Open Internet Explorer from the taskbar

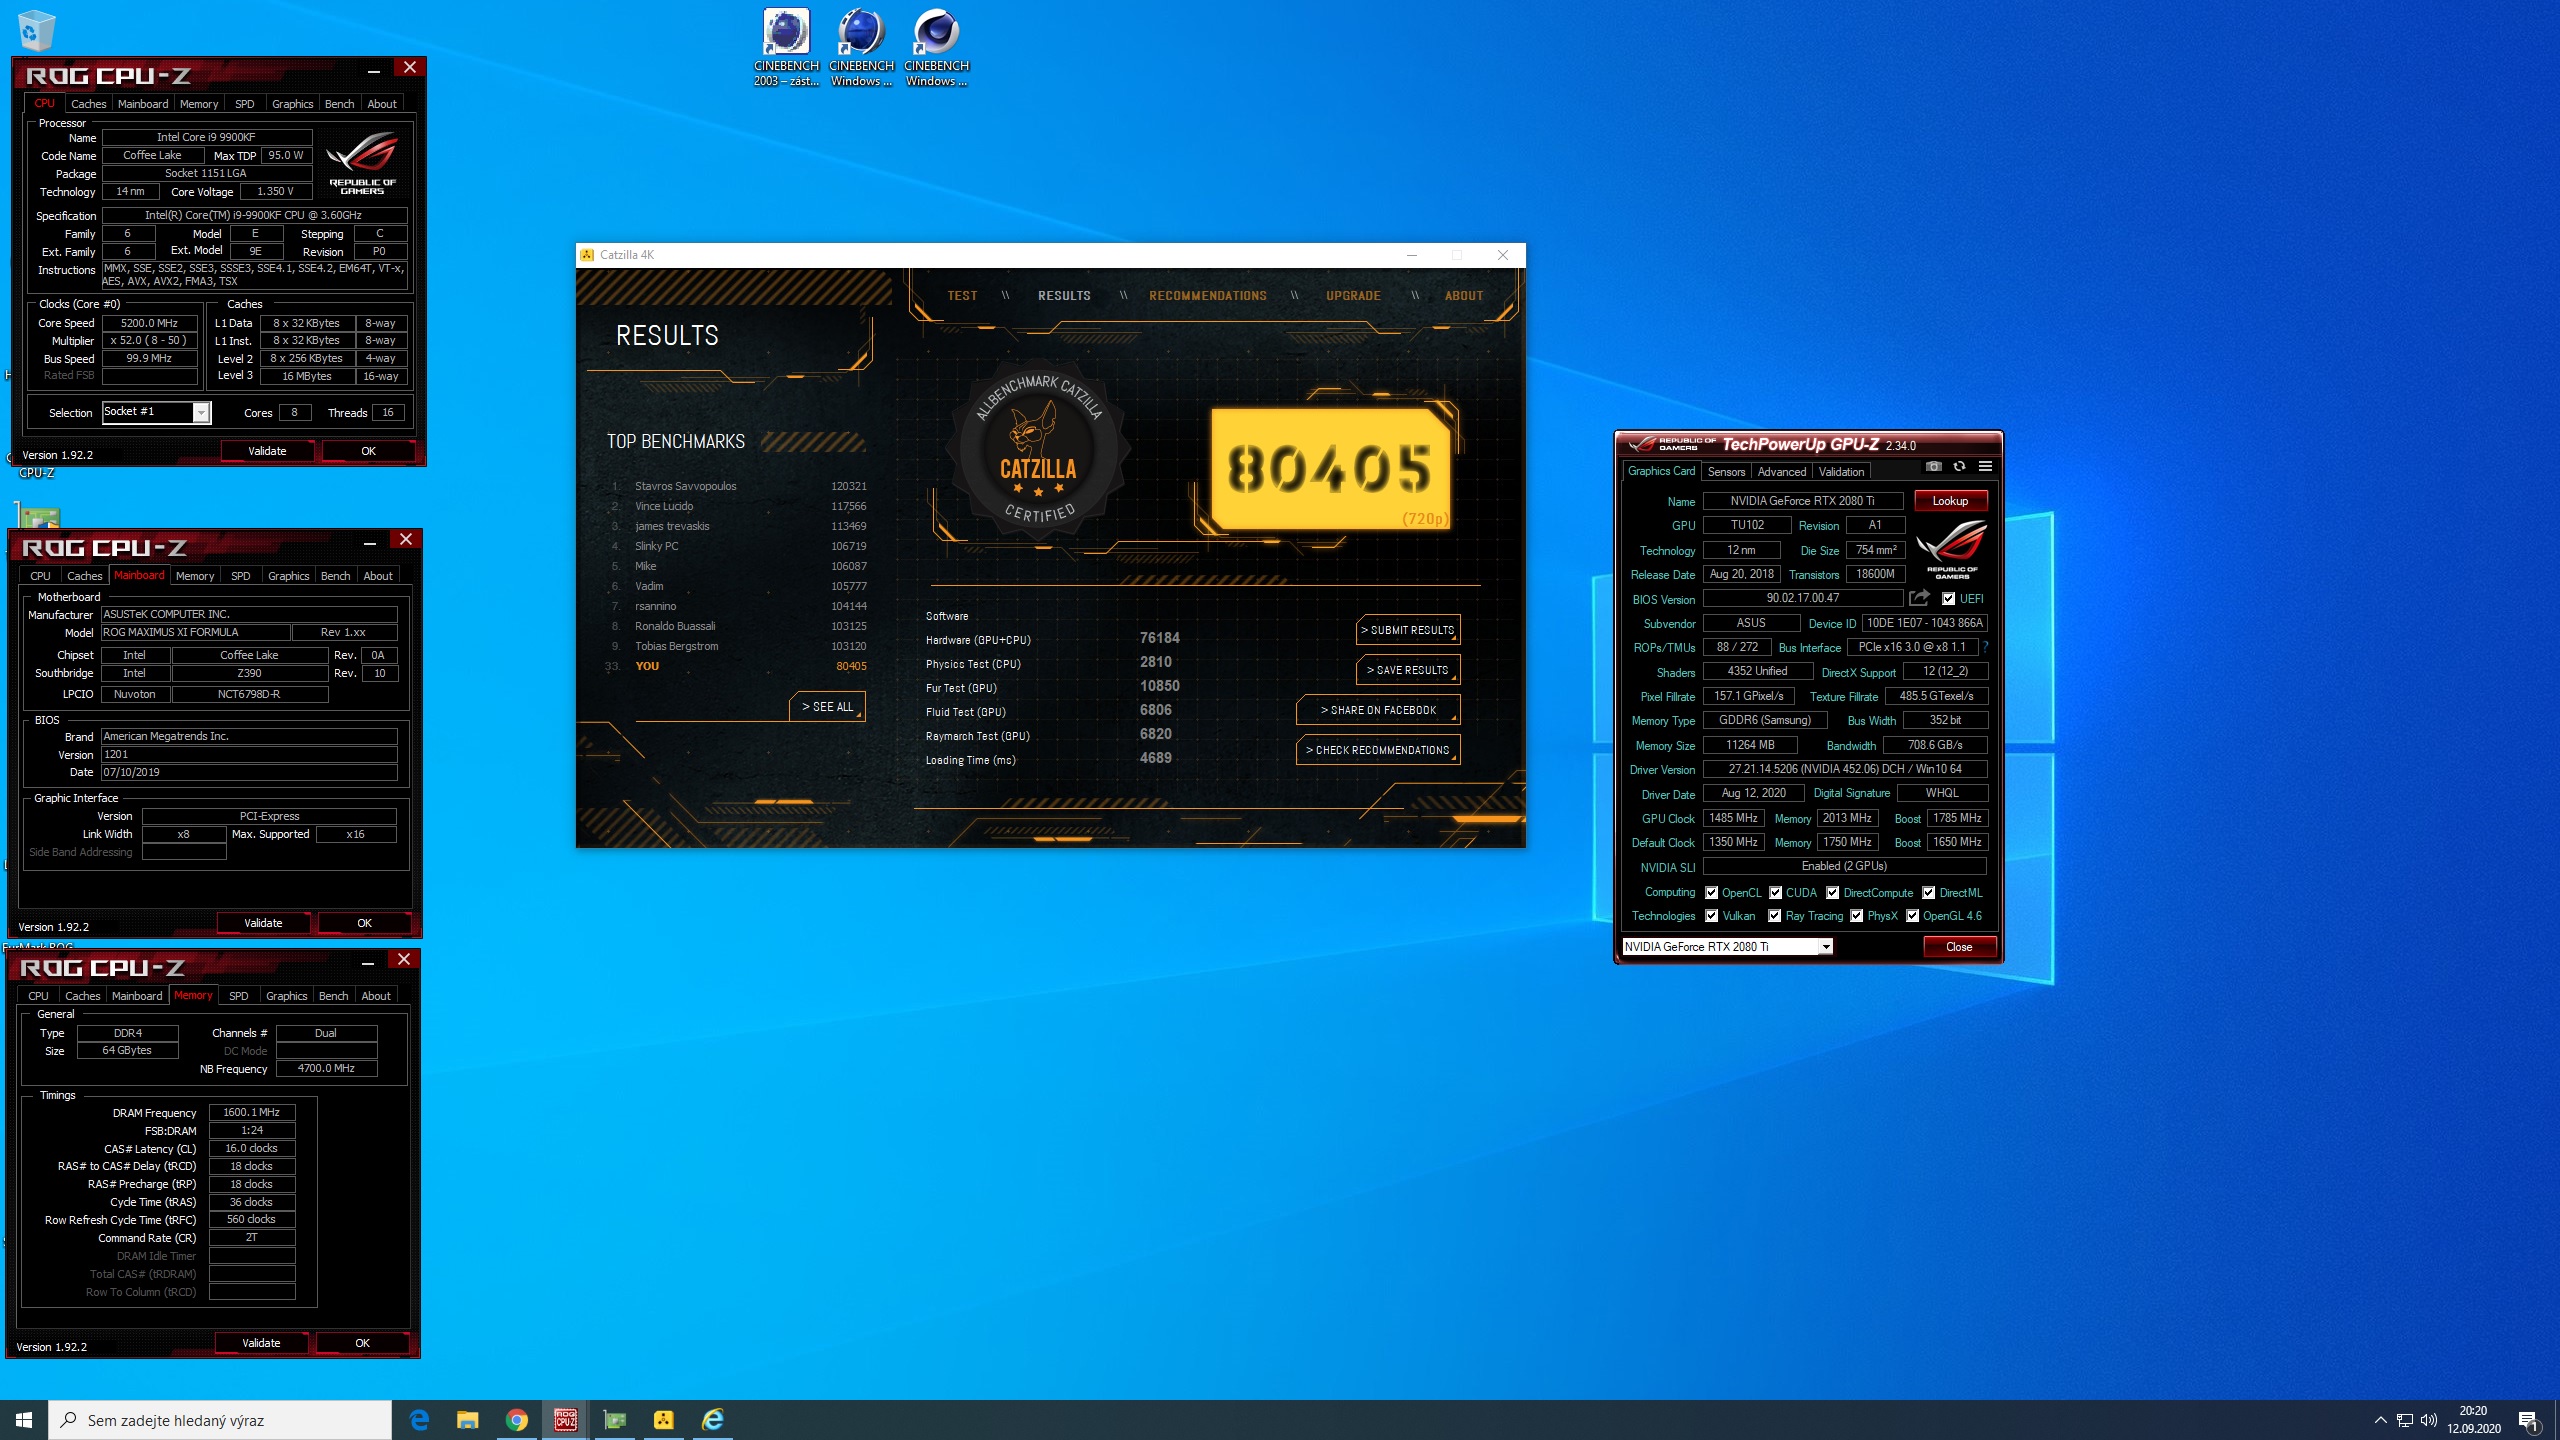click(x=712, y=1420)
